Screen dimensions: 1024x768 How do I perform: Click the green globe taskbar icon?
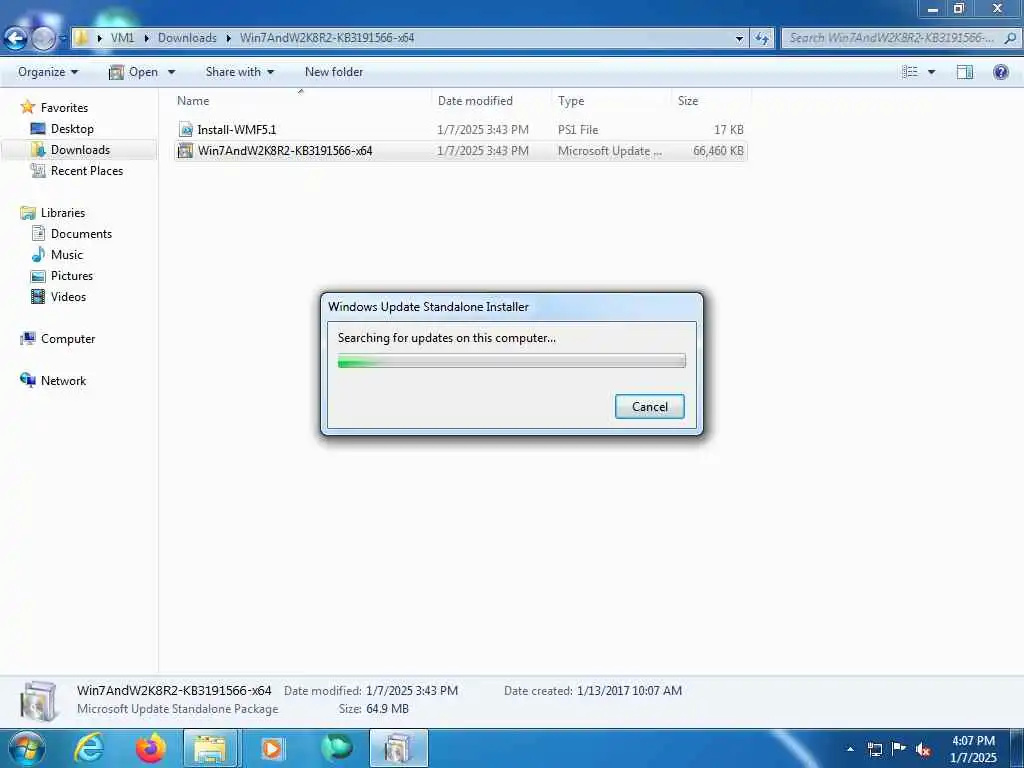coord(336,748)
